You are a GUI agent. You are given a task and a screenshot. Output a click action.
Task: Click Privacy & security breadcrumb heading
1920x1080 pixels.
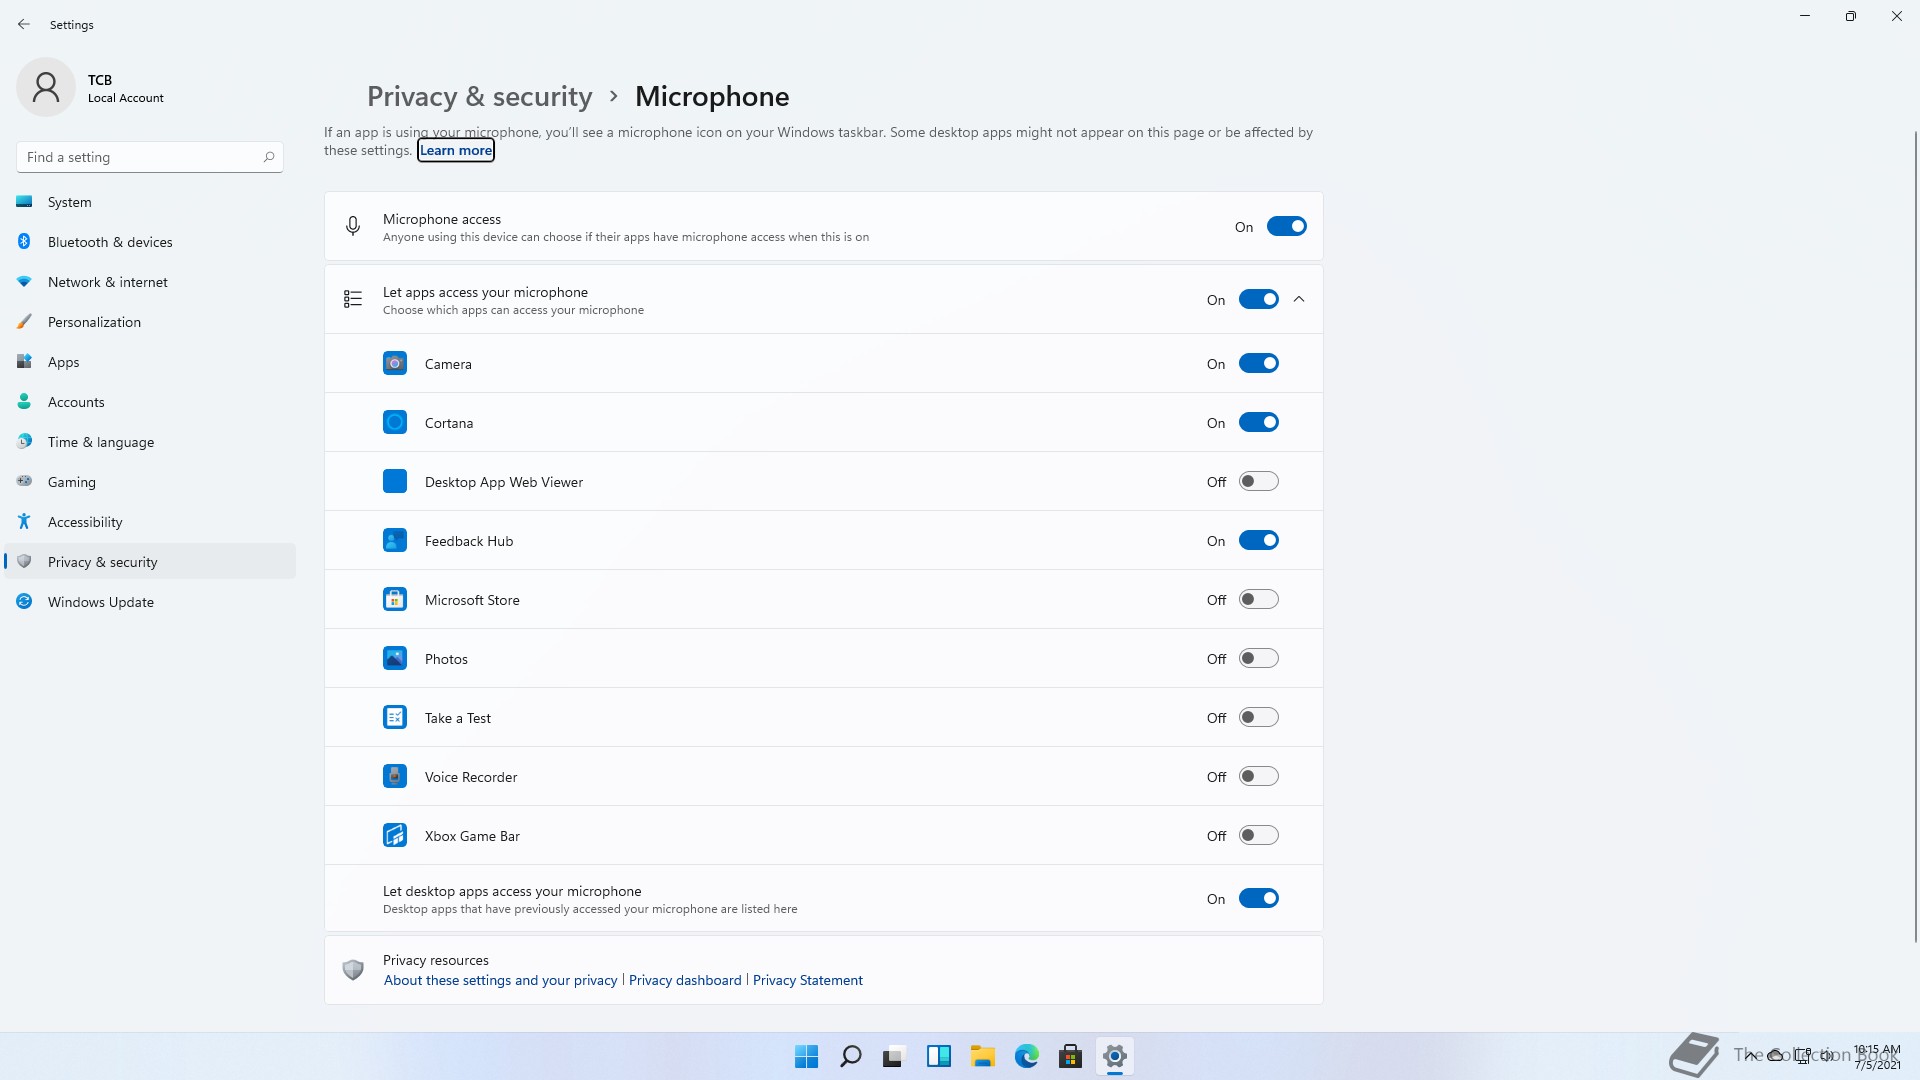pos(479,96)
